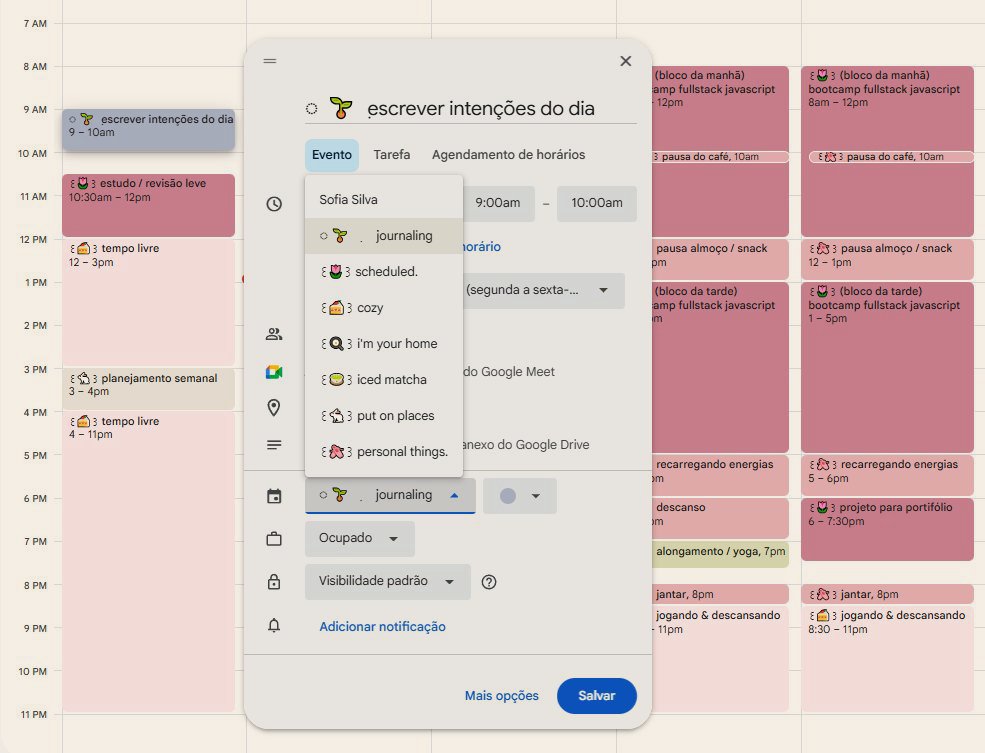
Task: Switch to the Tarefa tab
Action: 392,155
